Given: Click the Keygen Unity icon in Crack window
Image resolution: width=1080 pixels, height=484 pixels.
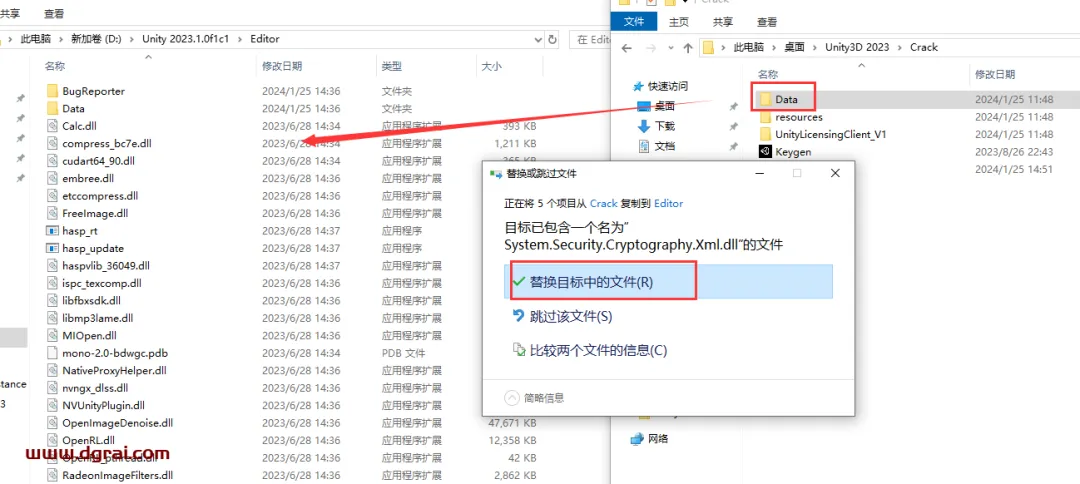Looking at the screenshot, I should [765, 151].
